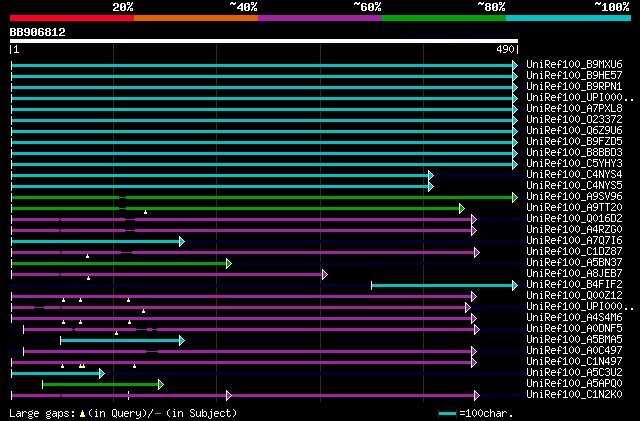Select the UniRef100_A9TT20 label
The height and width of the screenshot is (421, 640).
574,208
